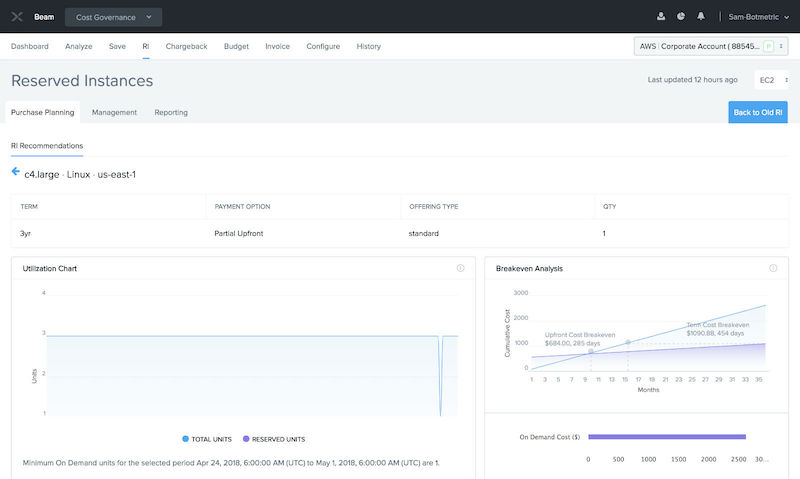Click the On Demand Cost ($) label
The width and height of the screenshot is (800, 479).
click(x=549, y=437)
